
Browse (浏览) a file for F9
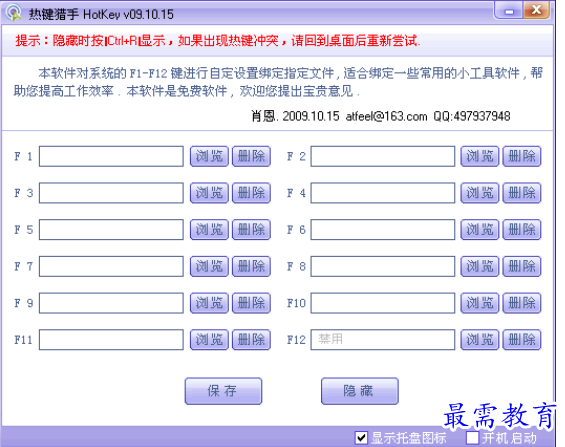(x=209, y=303)
